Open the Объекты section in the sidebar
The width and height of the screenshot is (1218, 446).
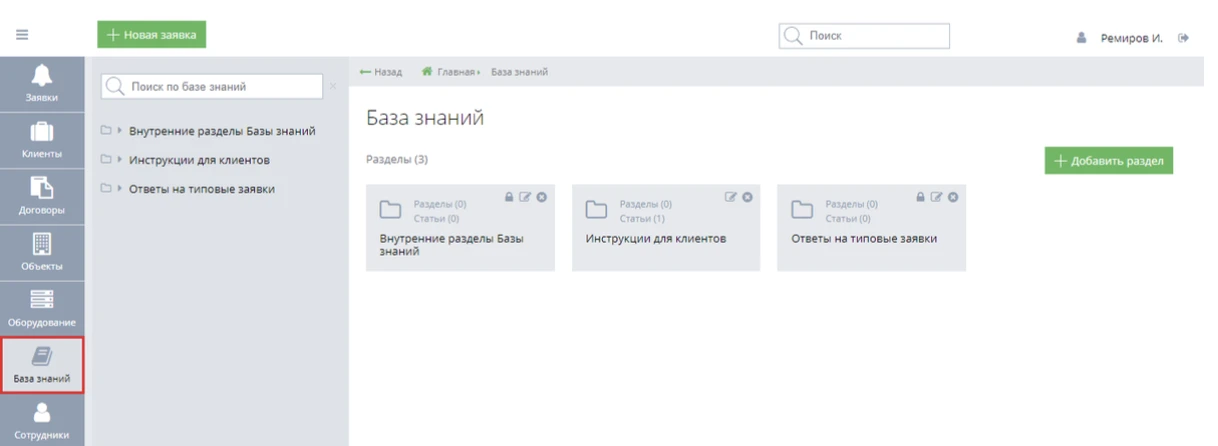(42, 252)
